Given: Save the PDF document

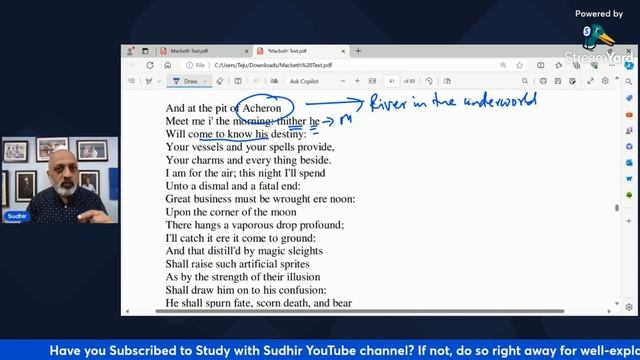Looking at the screenshot, I should 558,81.
